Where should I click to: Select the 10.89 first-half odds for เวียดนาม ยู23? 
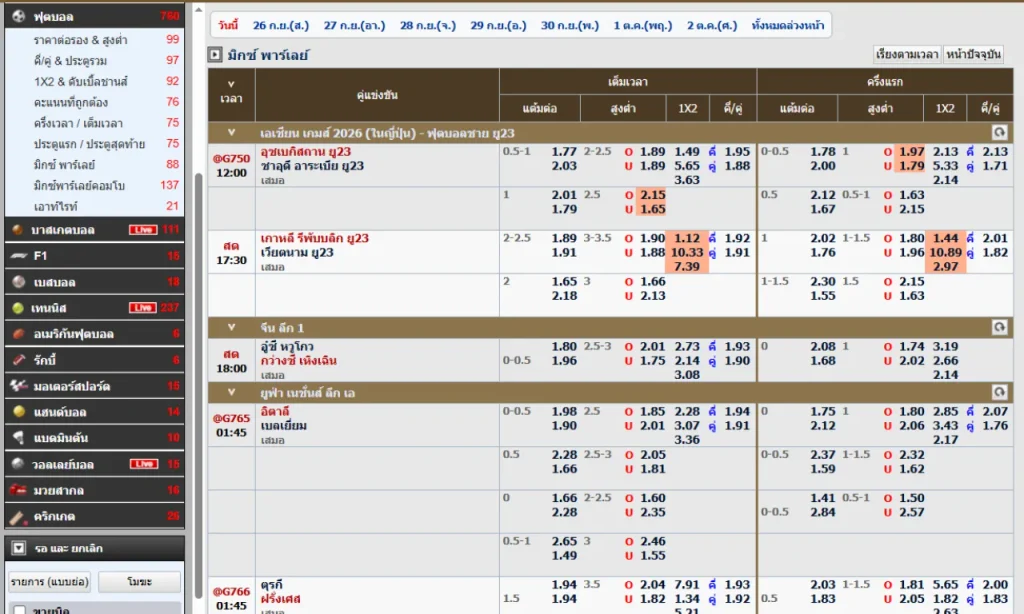(x=945, y=253)
